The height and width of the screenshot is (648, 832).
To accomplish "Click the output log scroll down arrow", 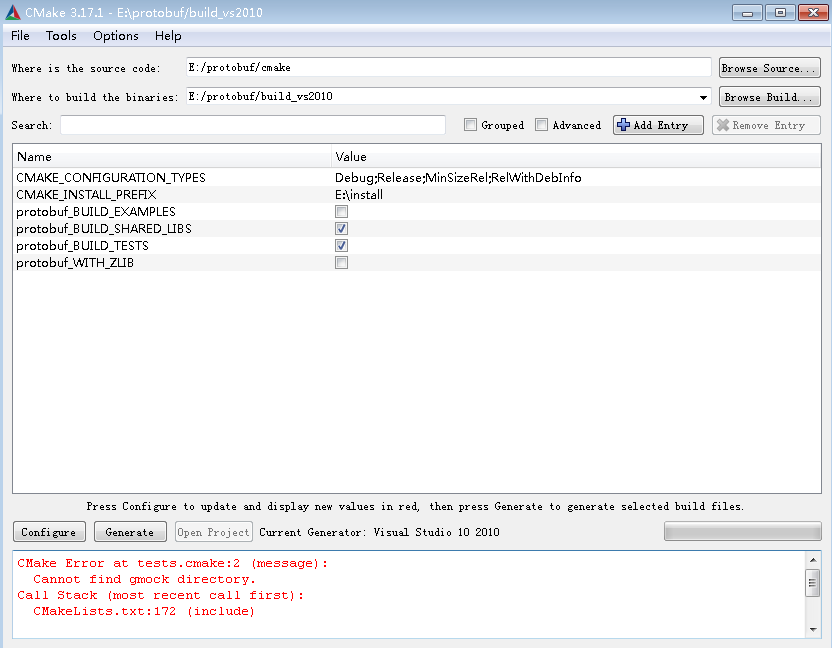I will coord(812,629).
